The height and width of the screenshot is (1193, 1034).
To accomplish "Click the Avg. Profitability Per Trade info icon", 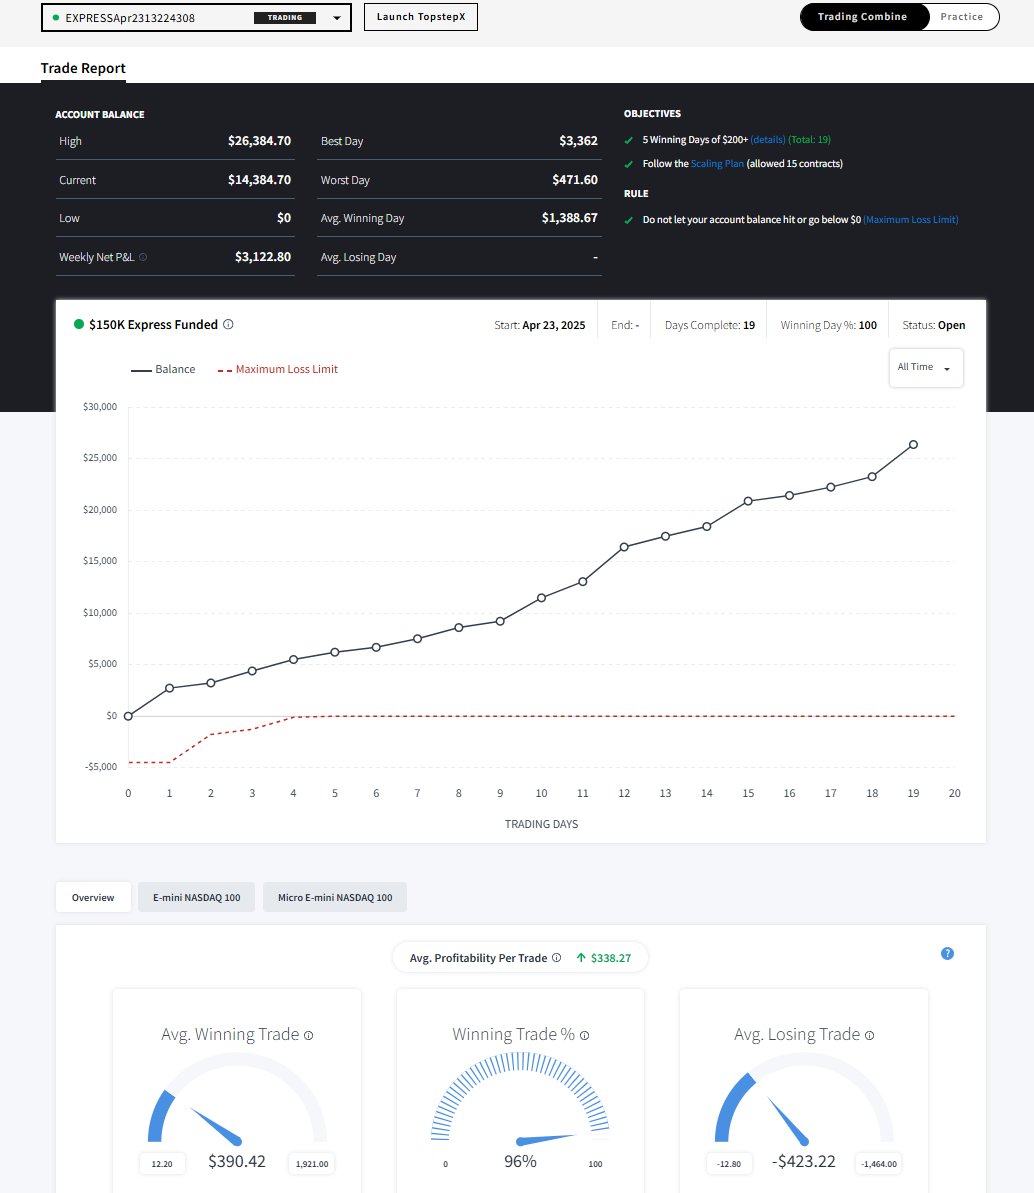I will (x=556, y=958).
